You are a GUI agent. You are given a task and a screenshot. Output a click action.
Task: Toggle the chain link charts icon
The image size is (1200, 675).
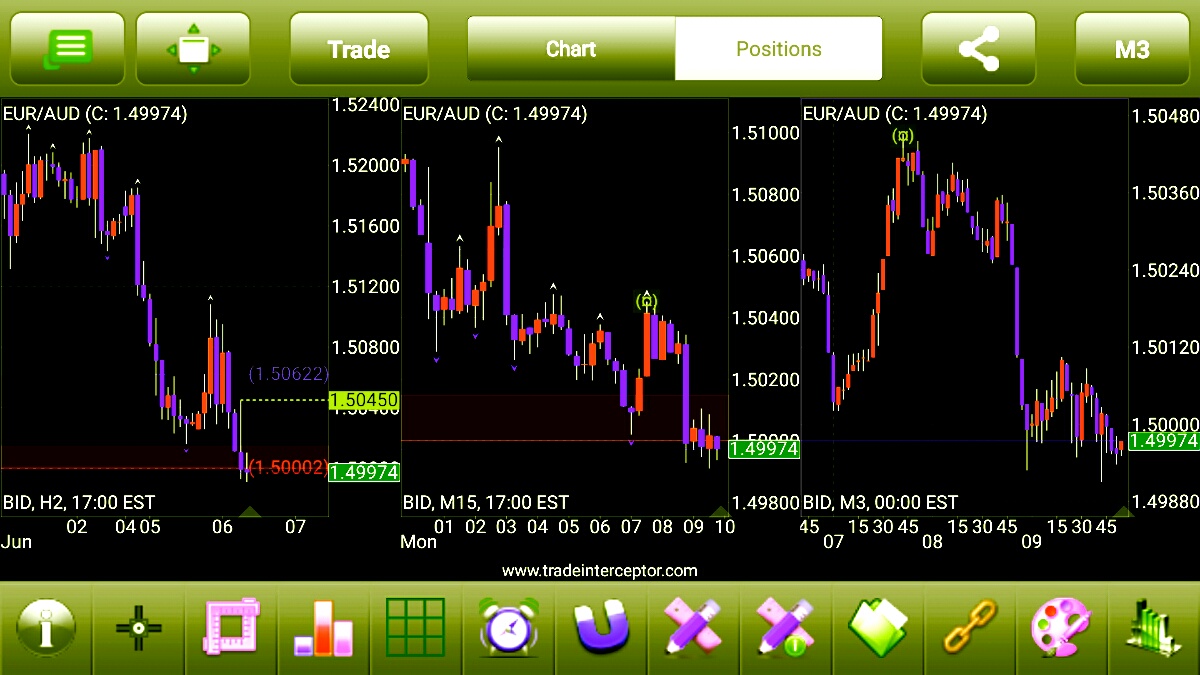point(971,628)
